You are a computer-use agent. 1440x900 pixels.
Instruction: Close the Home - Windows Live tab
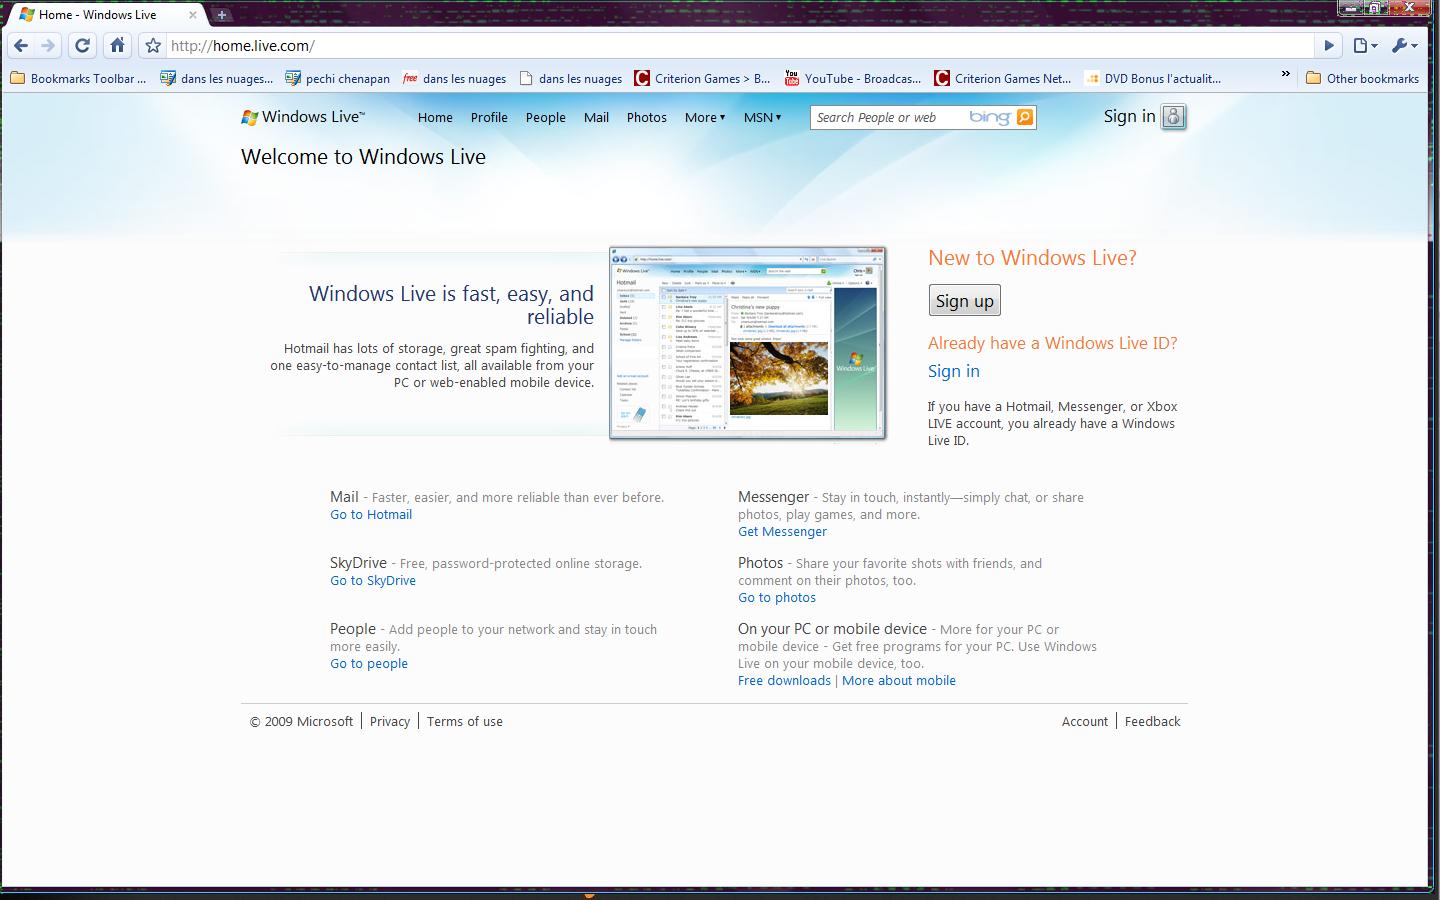click(x=194, y=15)
